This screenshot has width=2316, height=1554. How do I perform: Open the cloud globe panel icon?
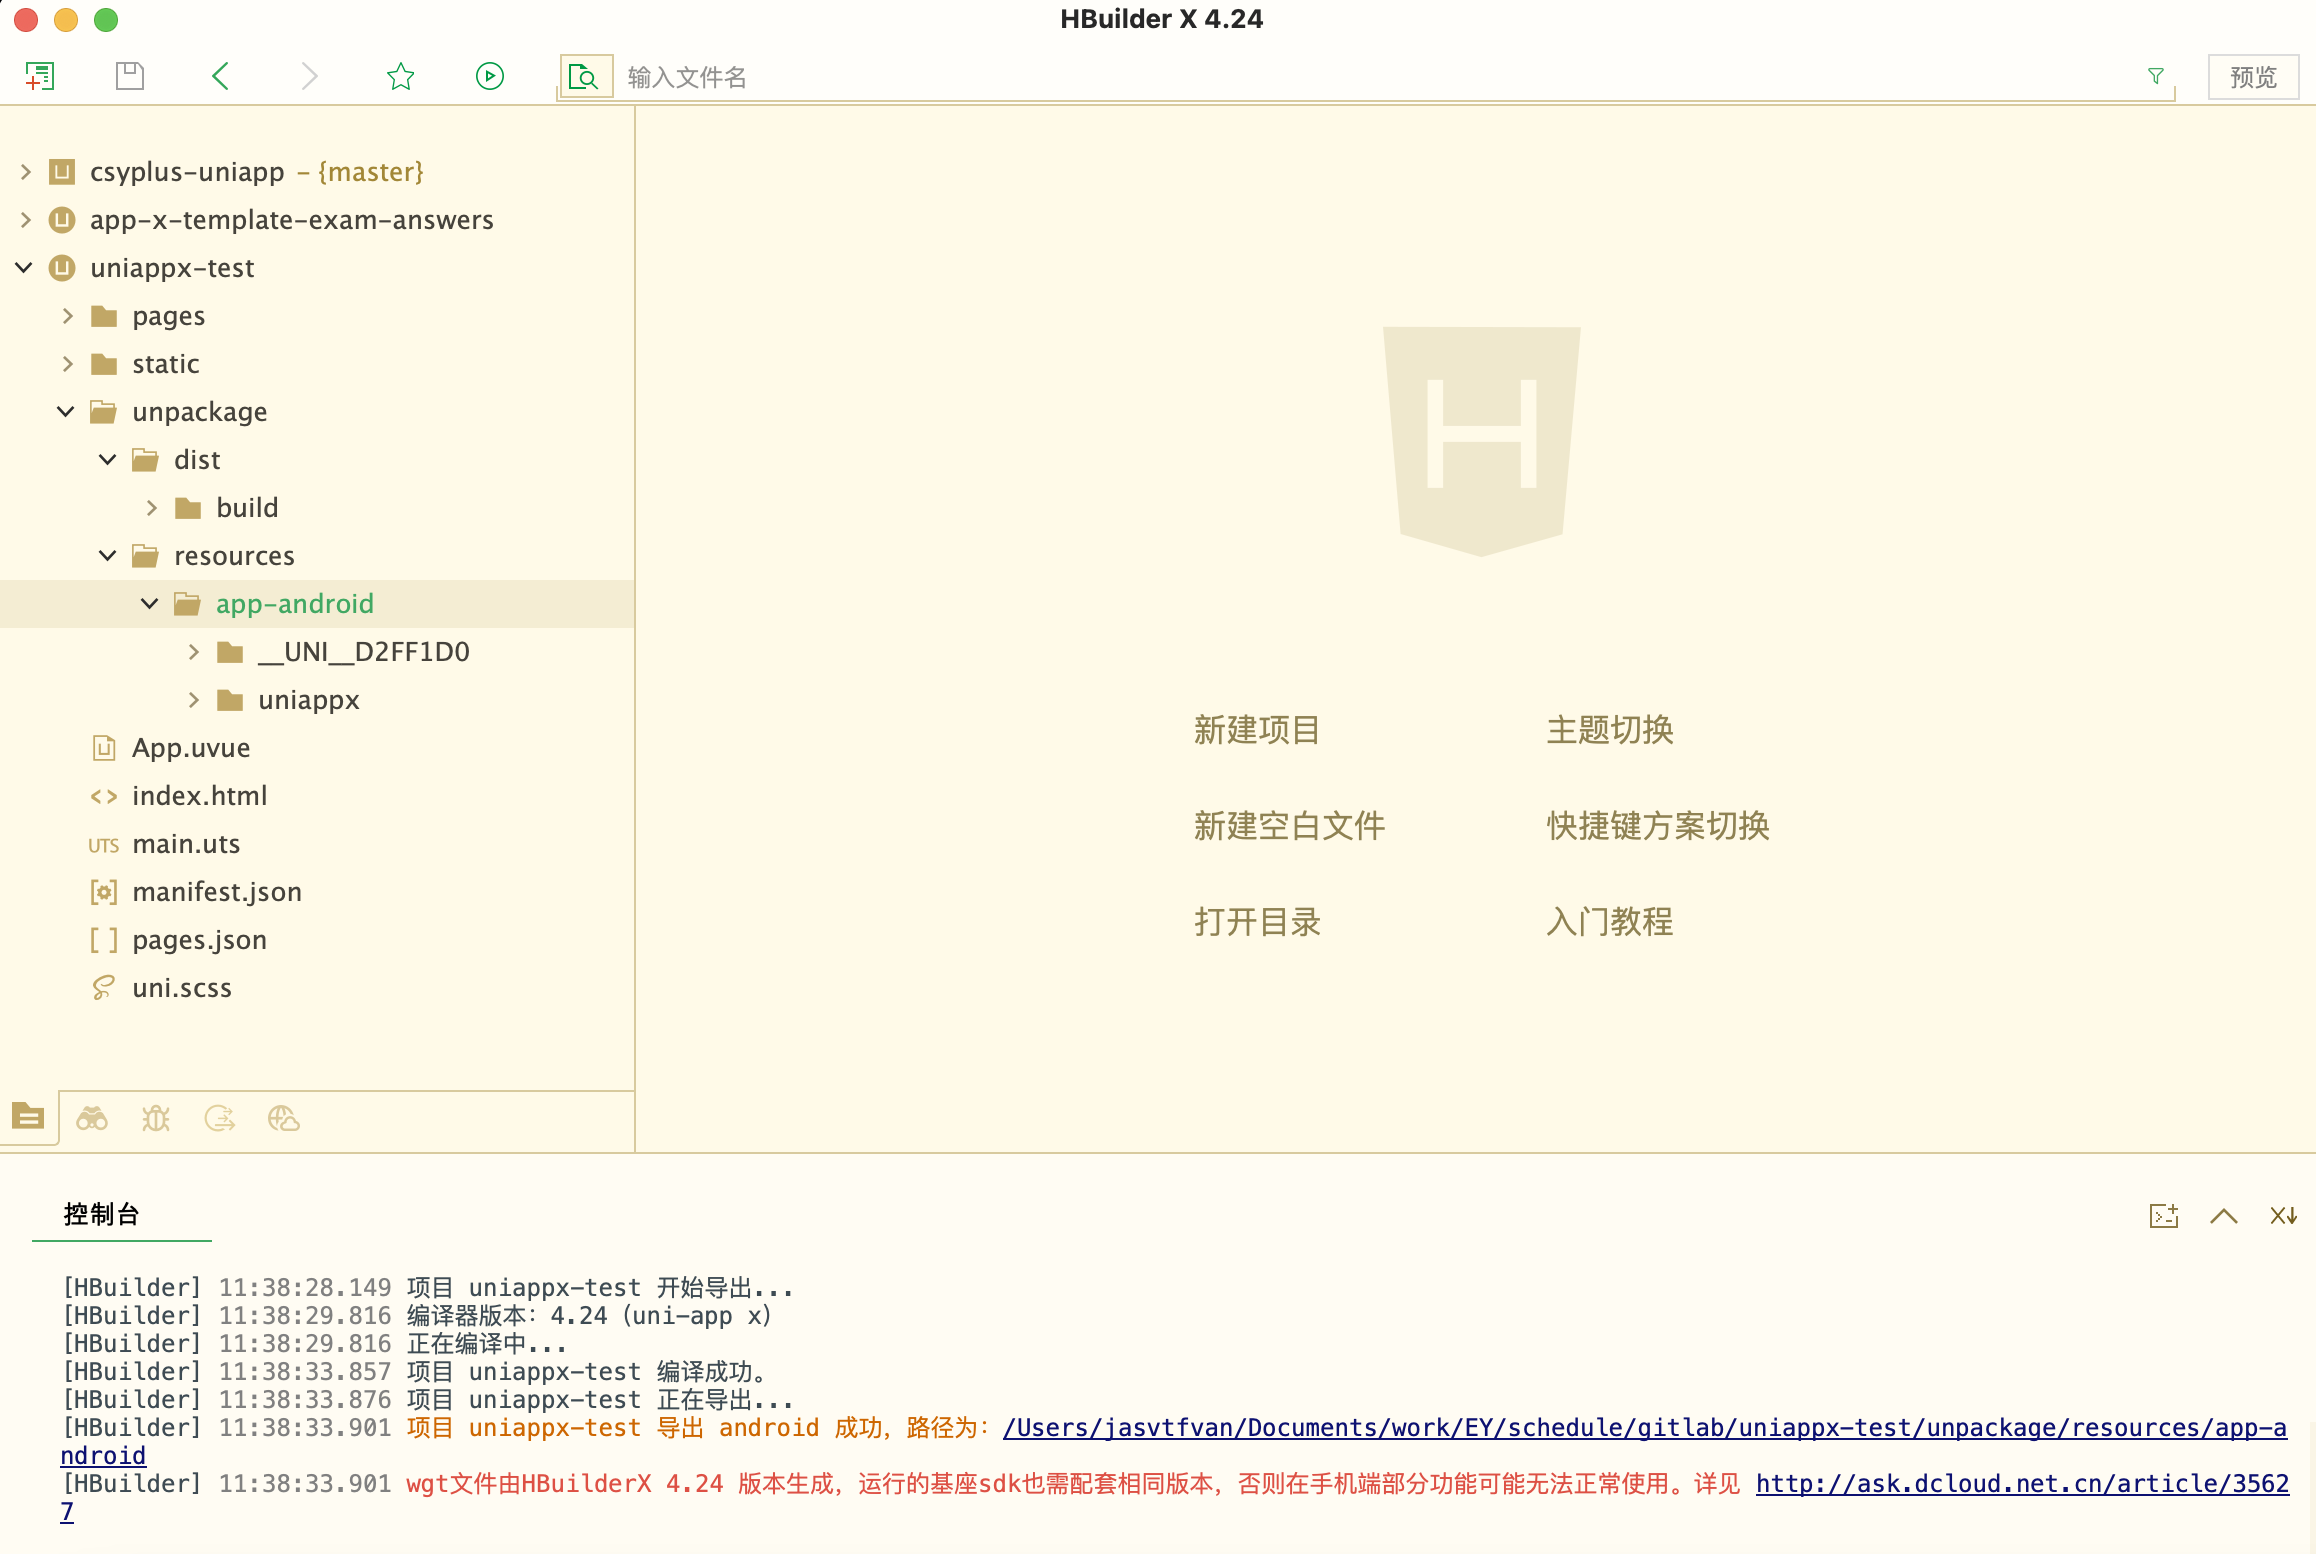pos(284,1118)
